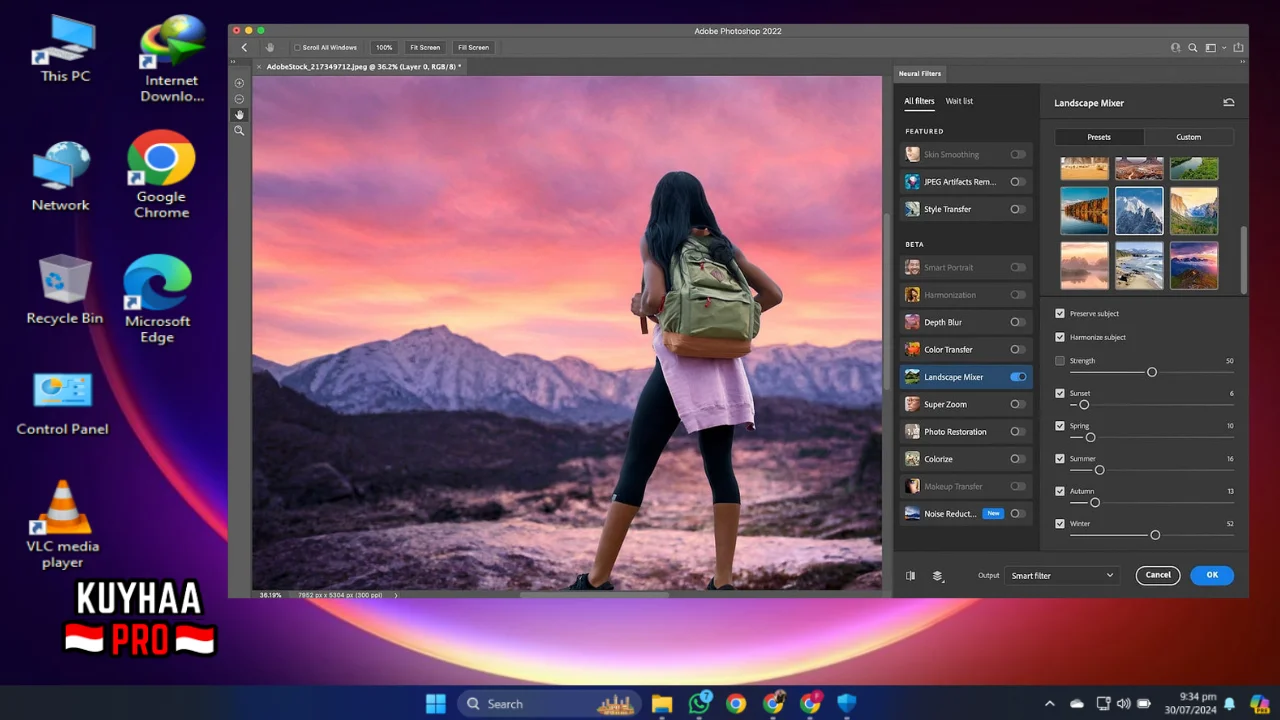1280x720 pixels.
Task: Enable the Depth Blur filter toggle
Action: pos(1018,322)
